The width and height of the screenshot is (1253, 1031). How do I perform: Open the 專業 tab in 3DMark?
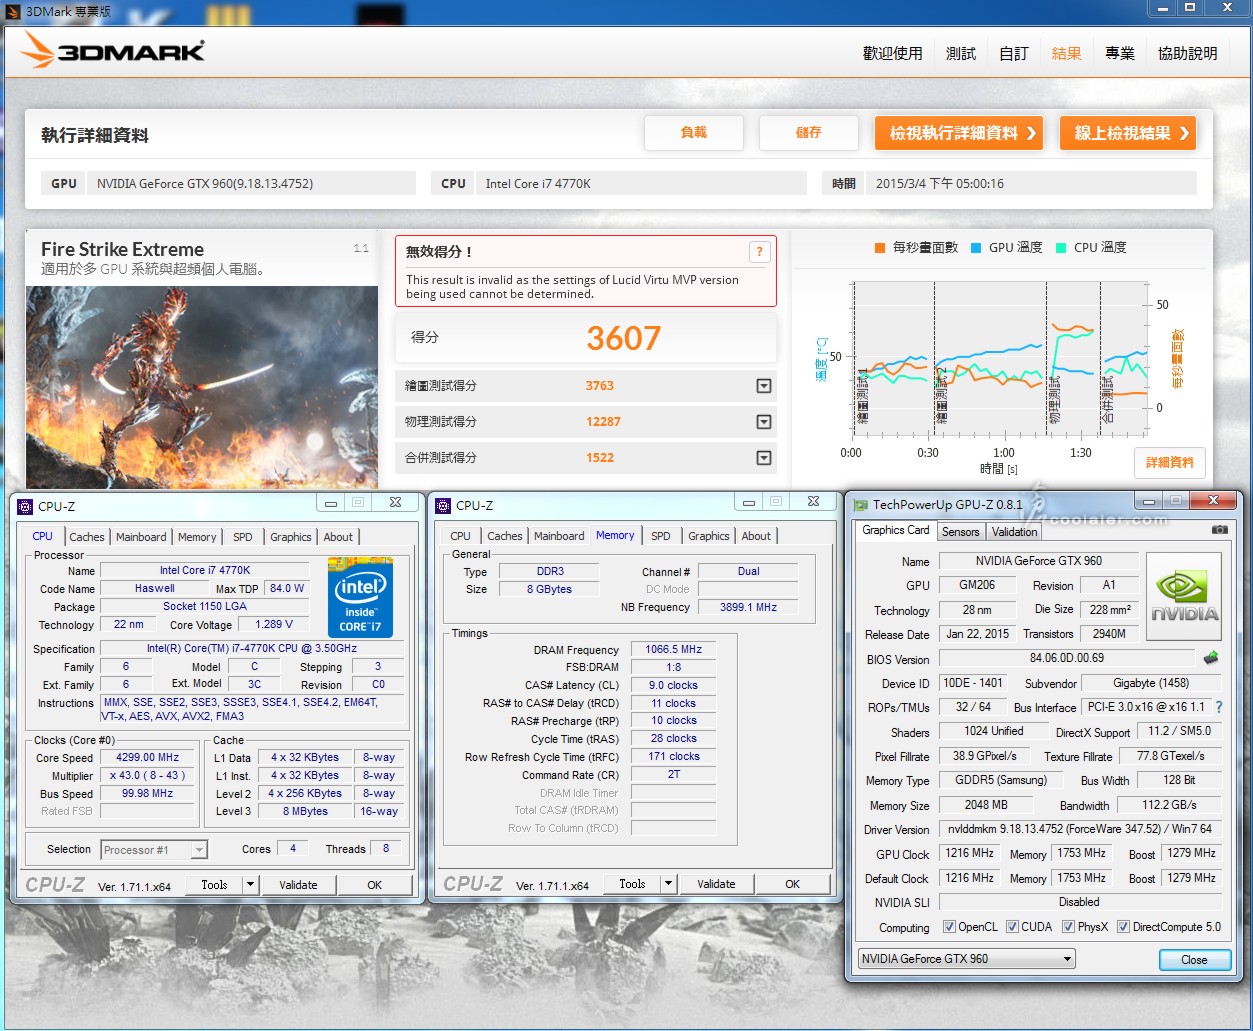(x=1120, y=53)
